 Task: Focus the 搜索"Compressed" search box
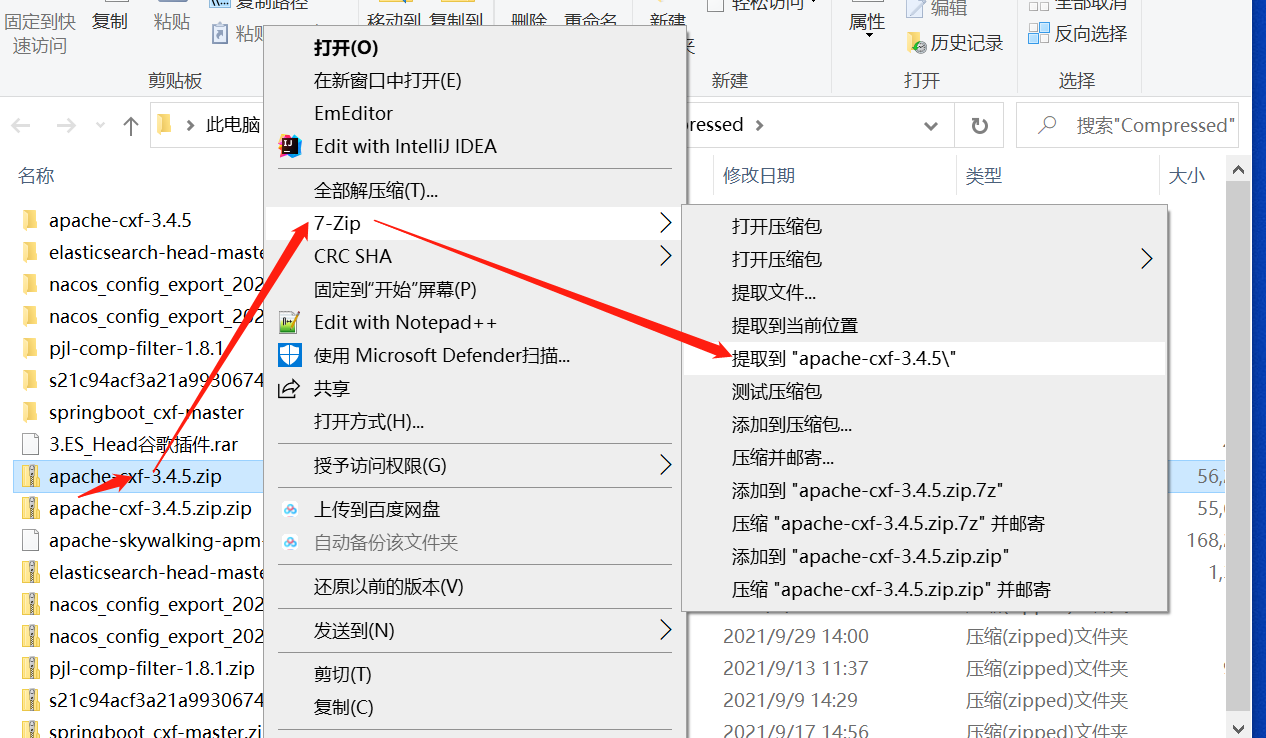click(x=1127, y=126)
